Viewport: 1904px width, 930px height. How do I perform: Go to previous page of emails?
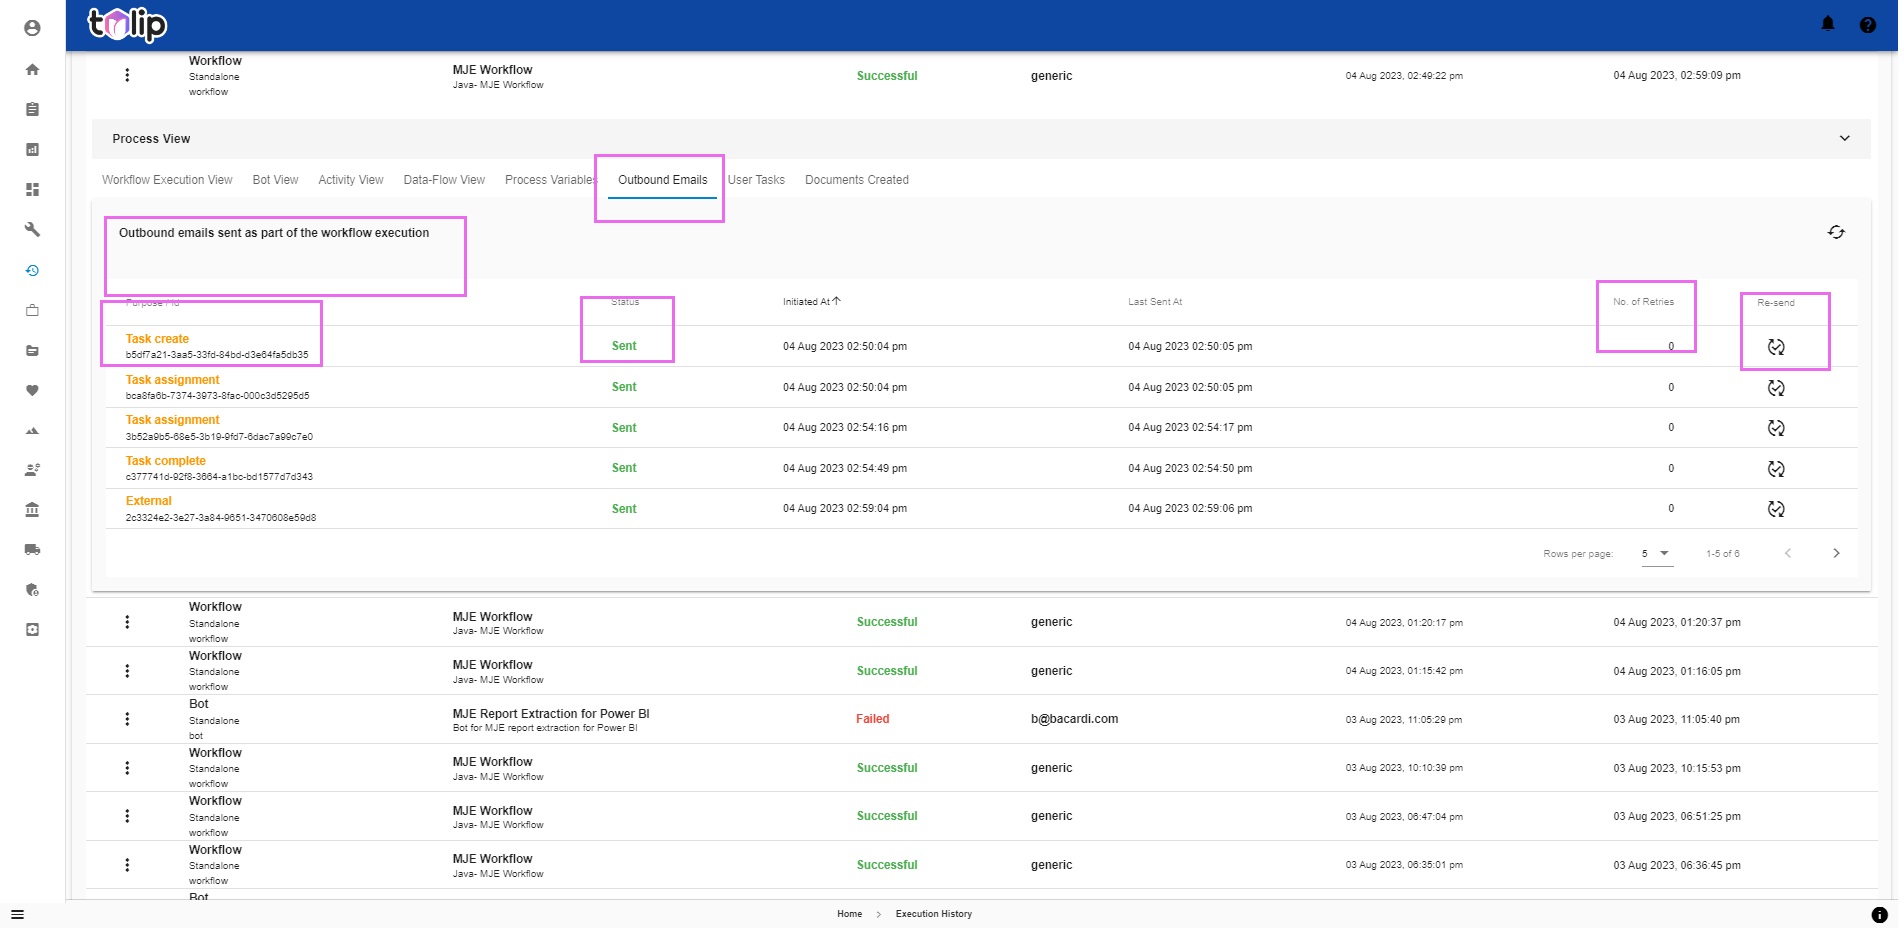(1788, 553)
